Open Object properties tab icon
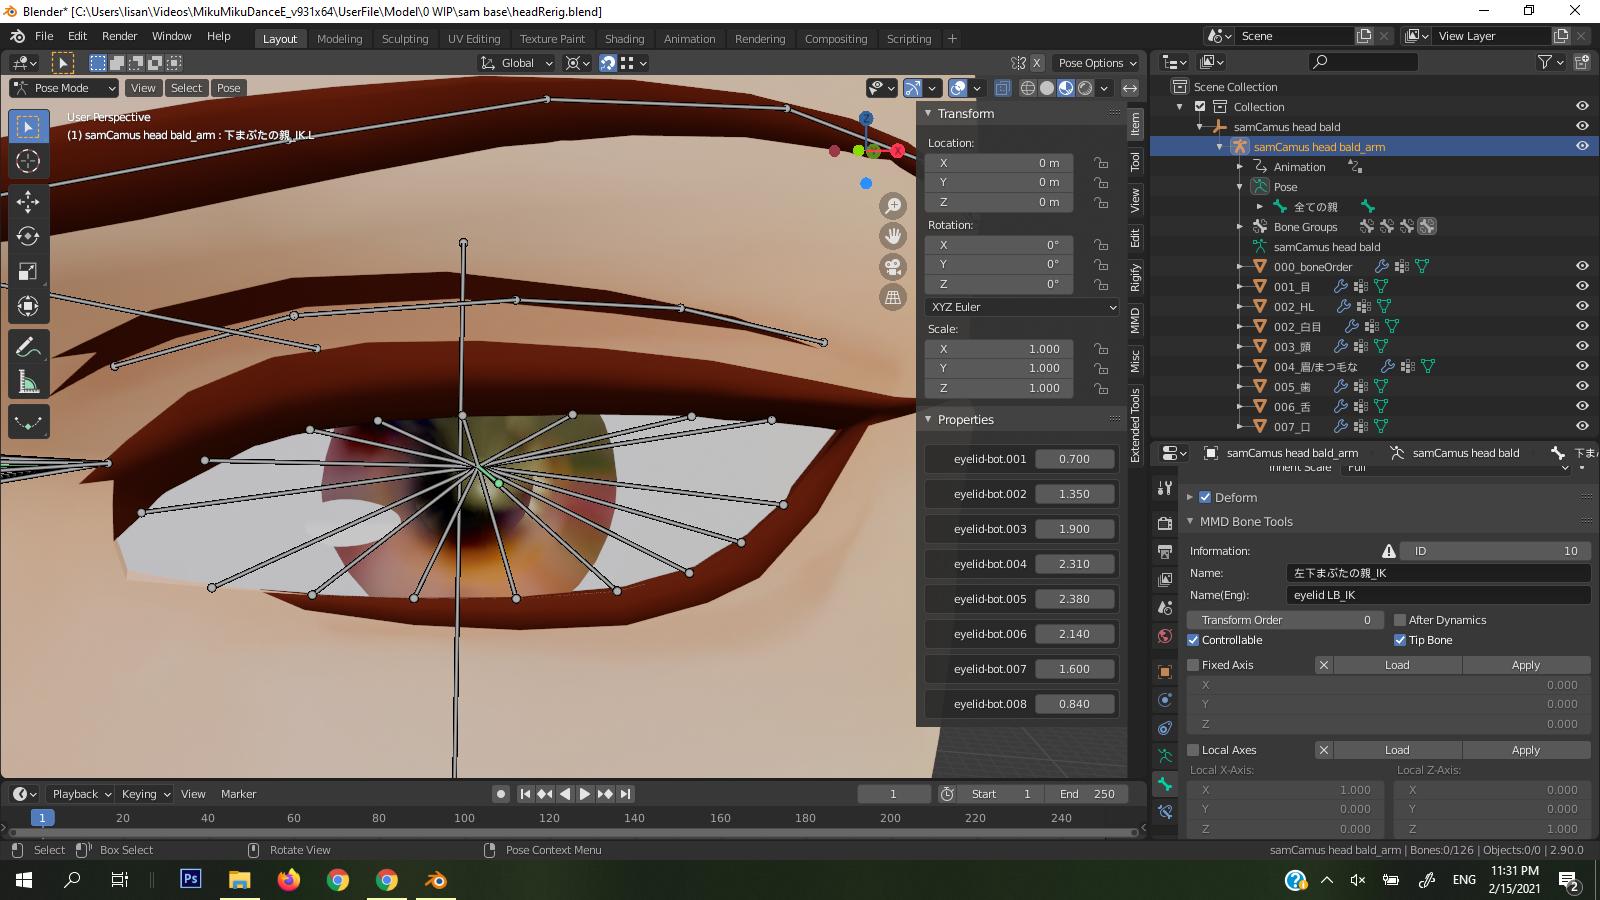Image resolution: width=1600 pixels, height=900 pixels. [1165, 672]
